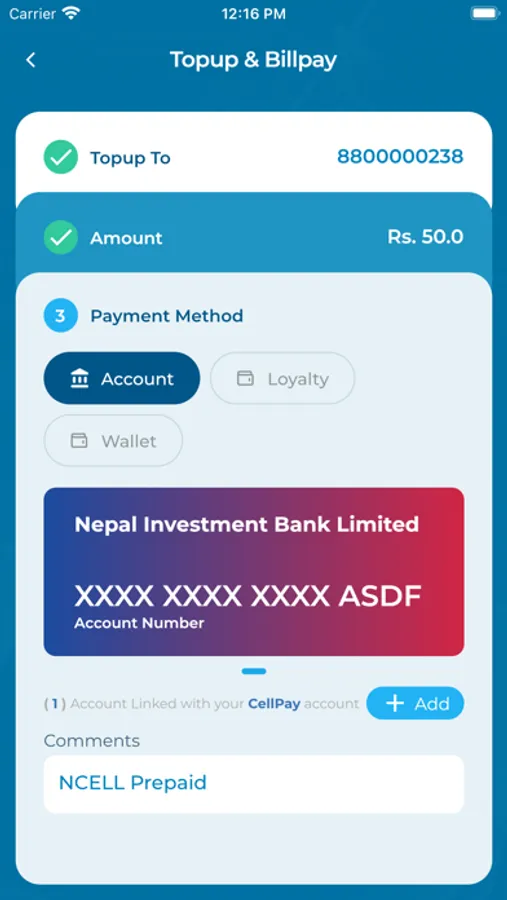Focus the Comments field with NCELL Prepaid
Viewport: 507px width, 900px height.
pyautogui.click(x=254, y=783)
